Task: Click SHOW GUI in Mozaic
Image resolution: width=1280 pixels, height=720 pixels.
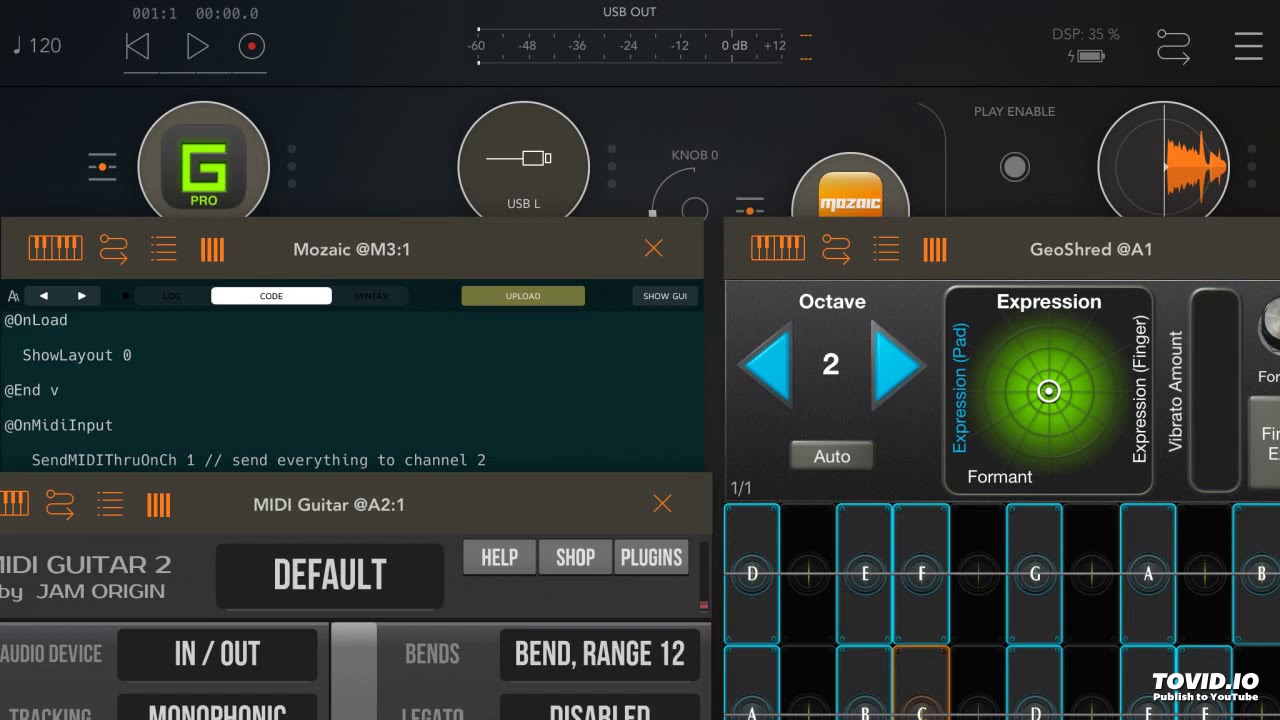Action: point(665,296)
